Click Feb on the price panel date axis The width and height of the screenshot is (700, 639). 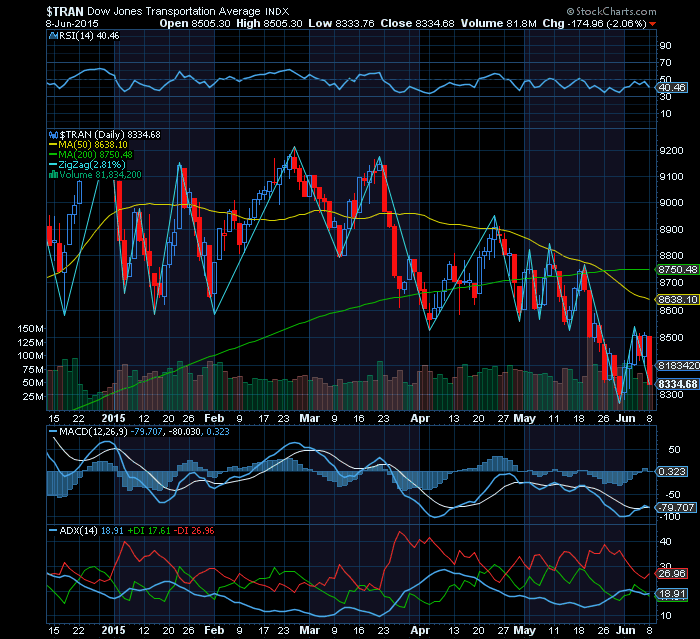(x=214, y=418)
